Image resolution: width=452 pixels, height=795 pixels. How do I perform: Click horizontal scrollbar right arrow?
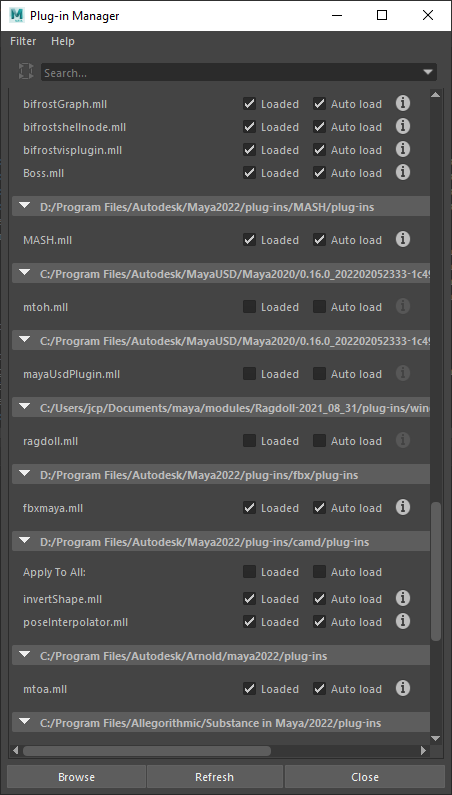tap(424, 750)
